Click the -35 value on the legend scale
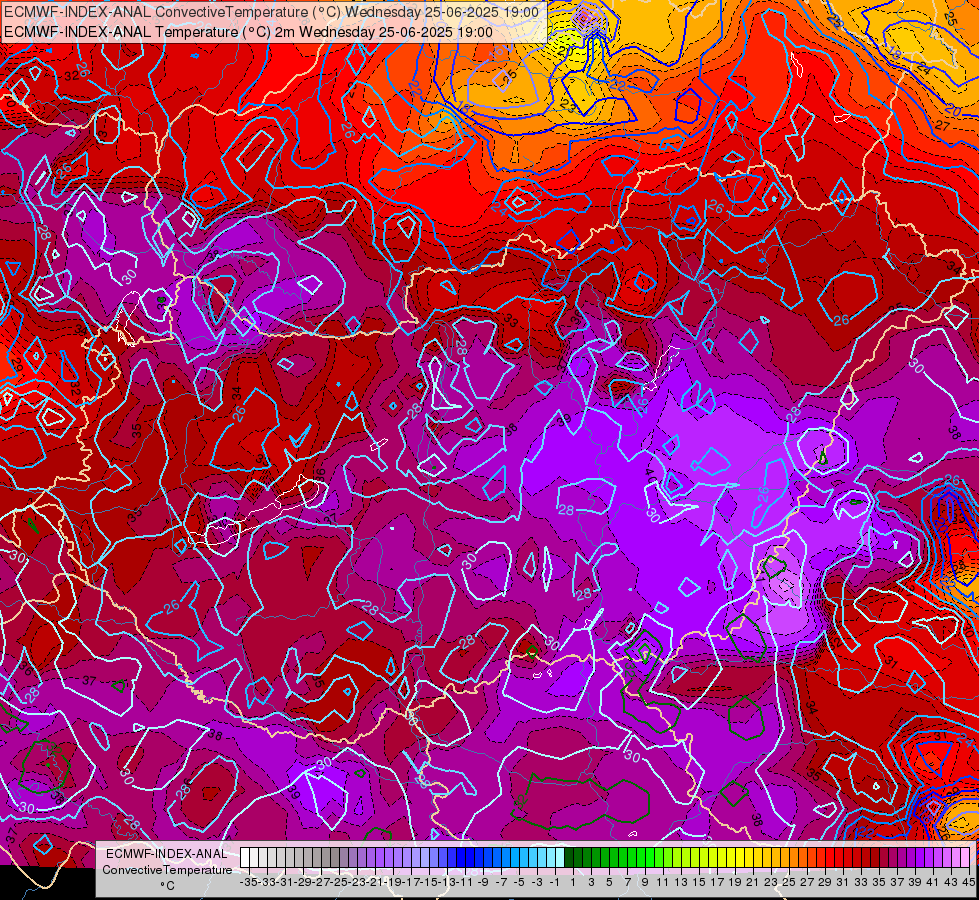 click(x=248, y=882)
